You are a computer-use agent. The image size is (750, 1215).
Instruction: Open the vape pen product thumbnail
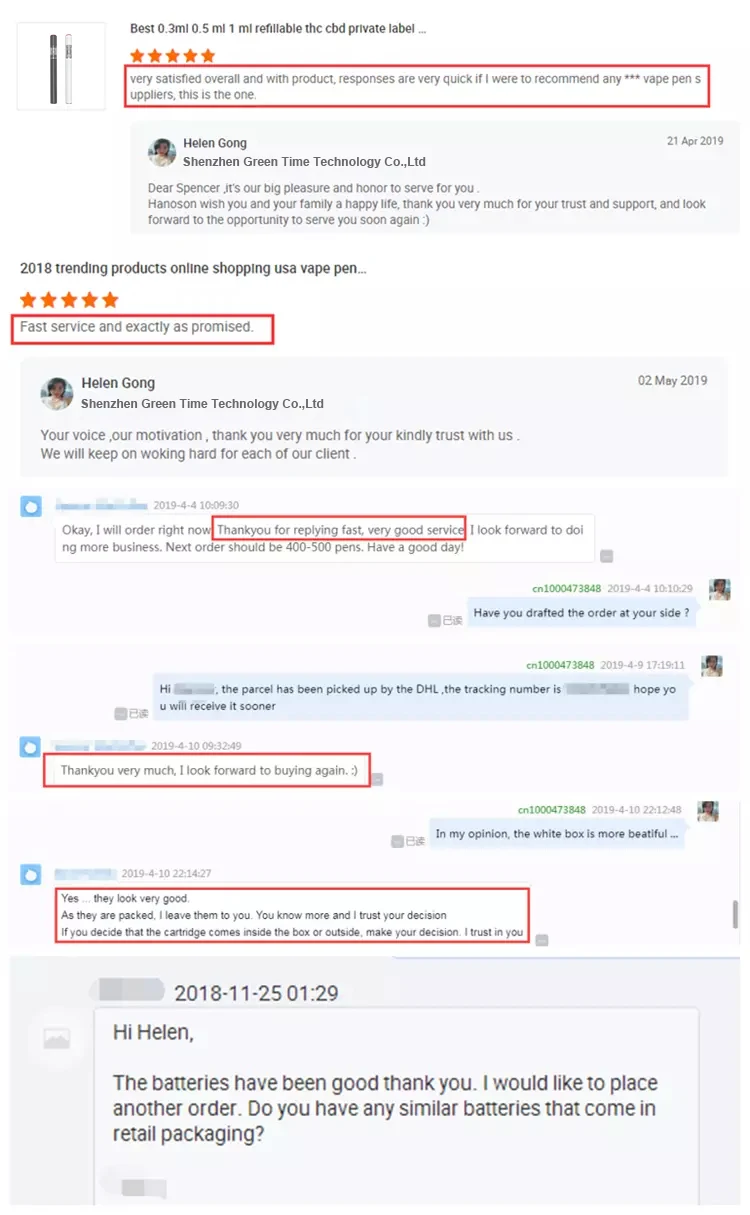61,67
